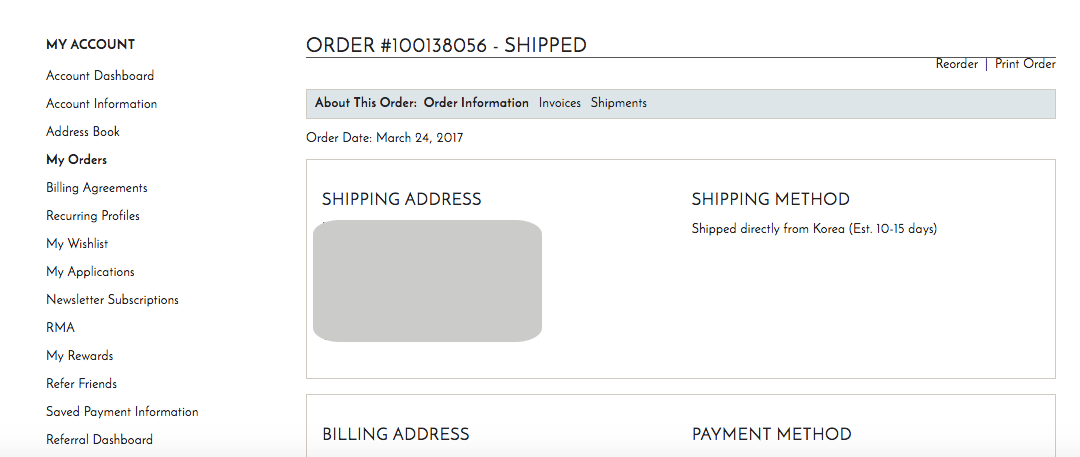The width and height of the screenshot is (1080, 457).
Task: Click Reorder for this order
Action: [957, 64]
